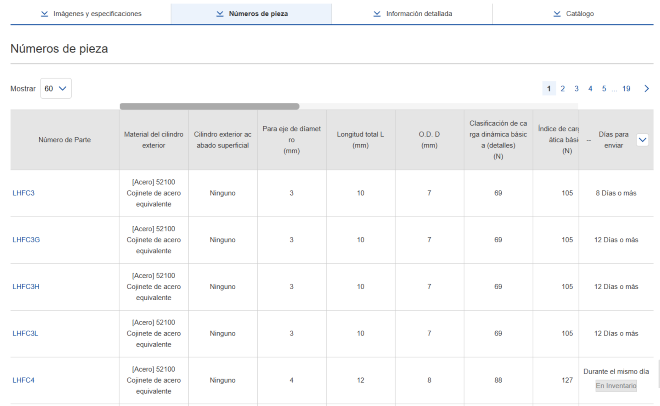
Task: Expand the Días para enviar column dropdown
Action: tap(642, 140)
